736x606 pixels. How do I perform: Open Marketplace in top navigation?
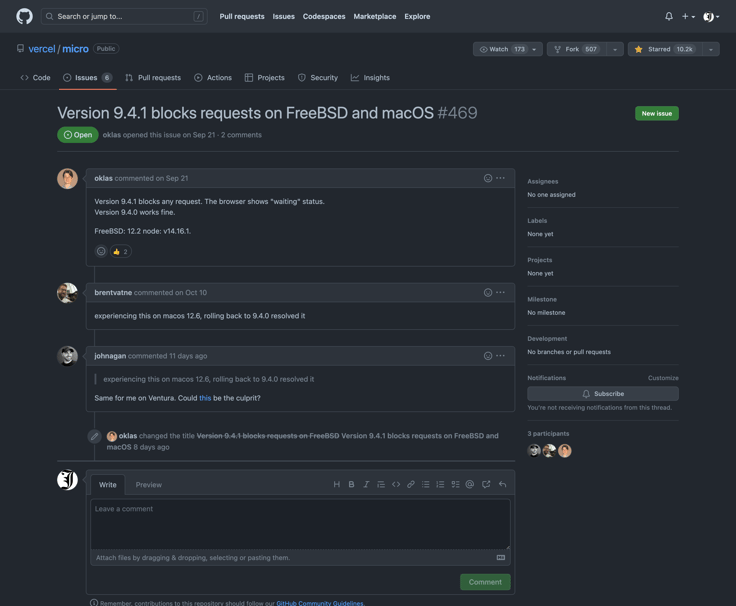375,16
